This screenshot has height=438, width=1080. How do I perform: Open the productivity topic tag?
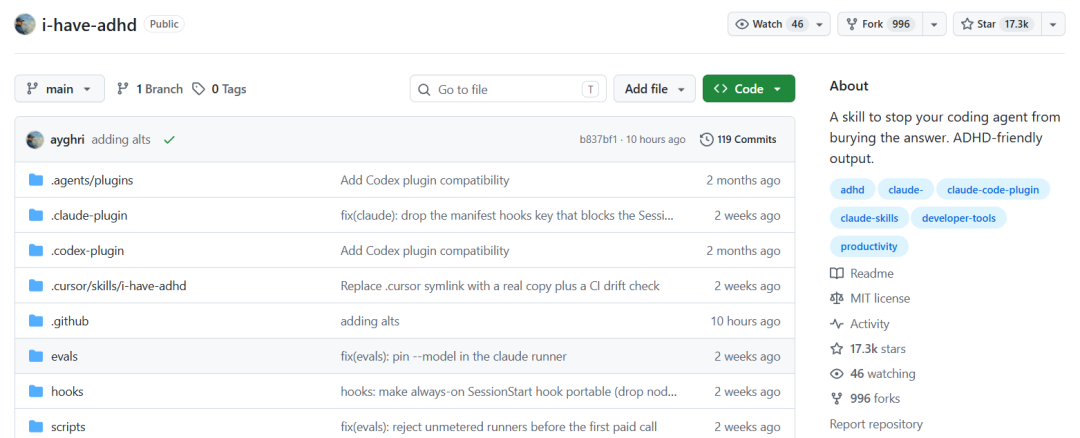(x=869, y=246)
